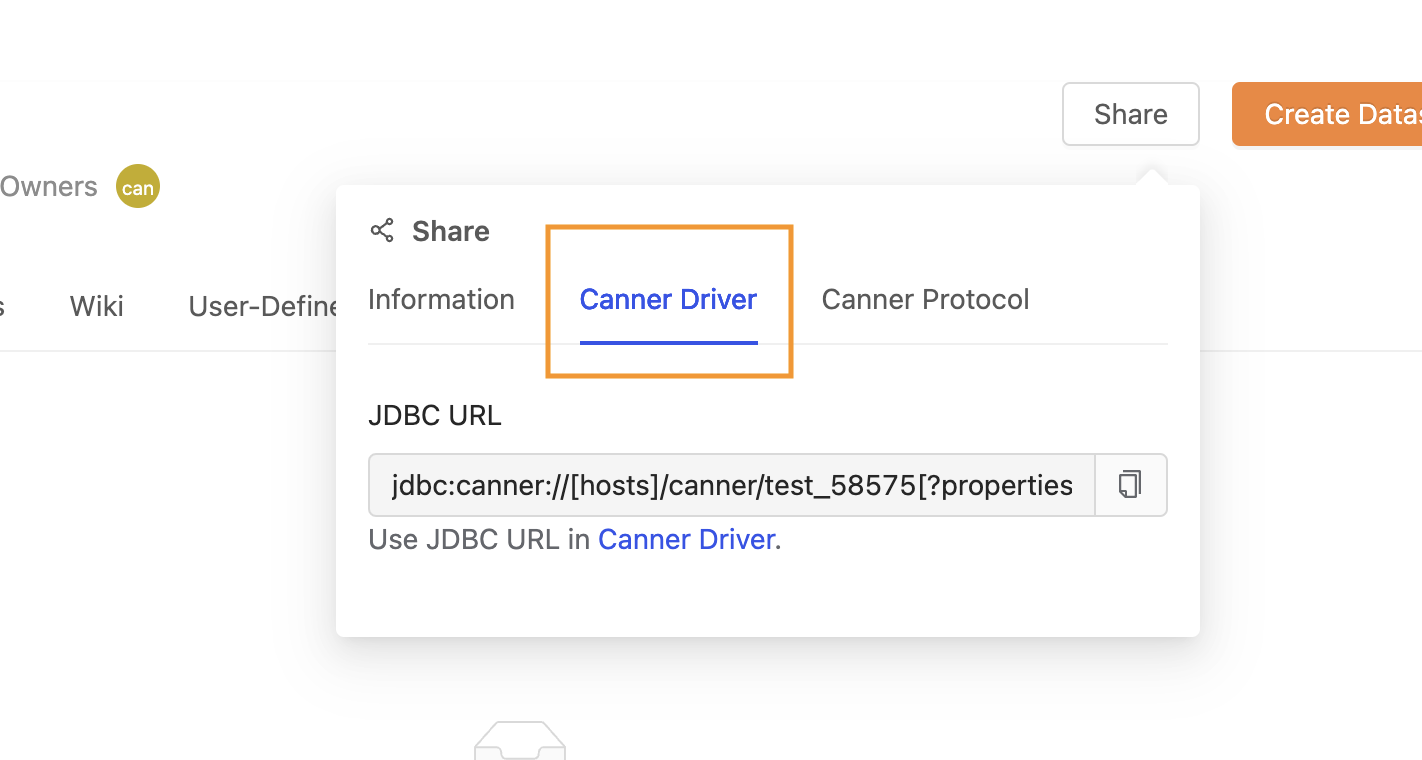The image size is (1422, 760).
Task: Click the 'can' owner avatar
Action: click(138, 186)
